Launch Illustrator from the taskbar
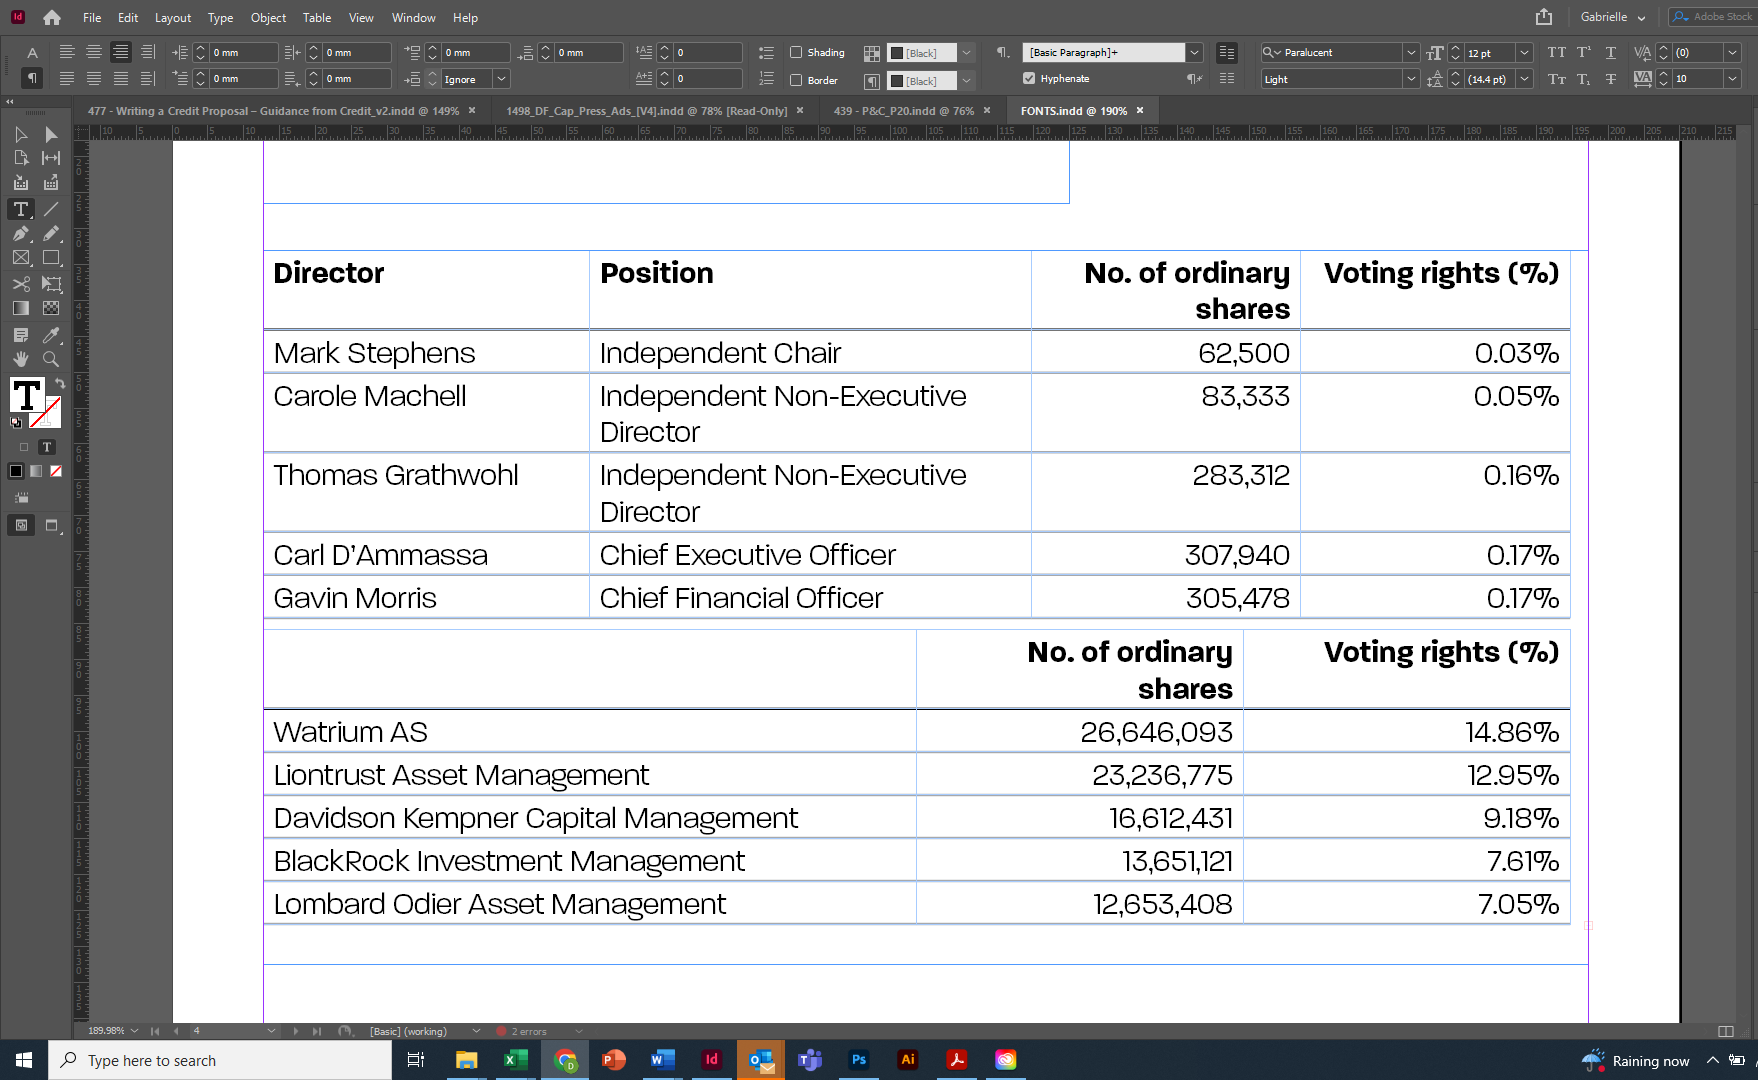The image size is (1758, 1080). [x=907, y=1059]
